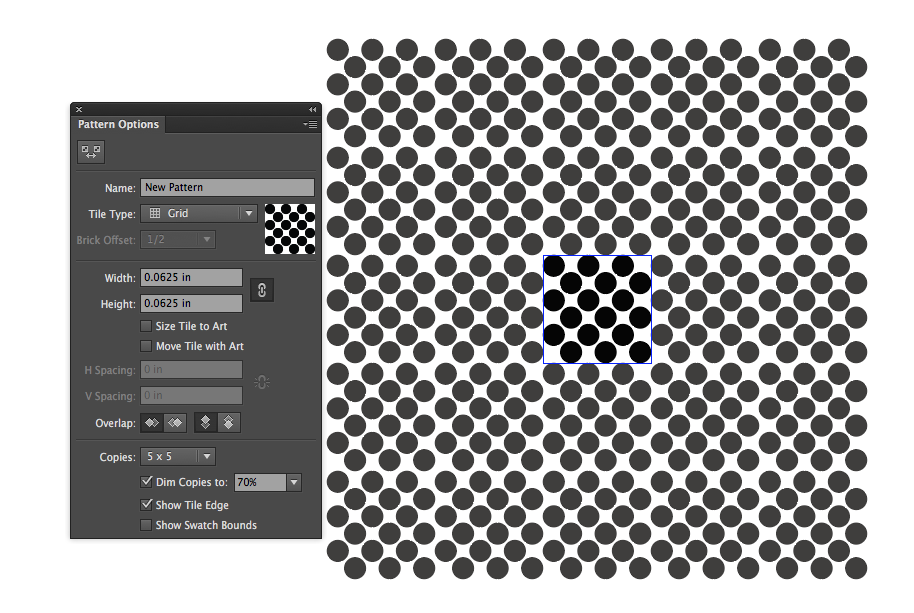Select the Left in Front overlap icon
Screen dimensions: 914x613
point(150,422)
